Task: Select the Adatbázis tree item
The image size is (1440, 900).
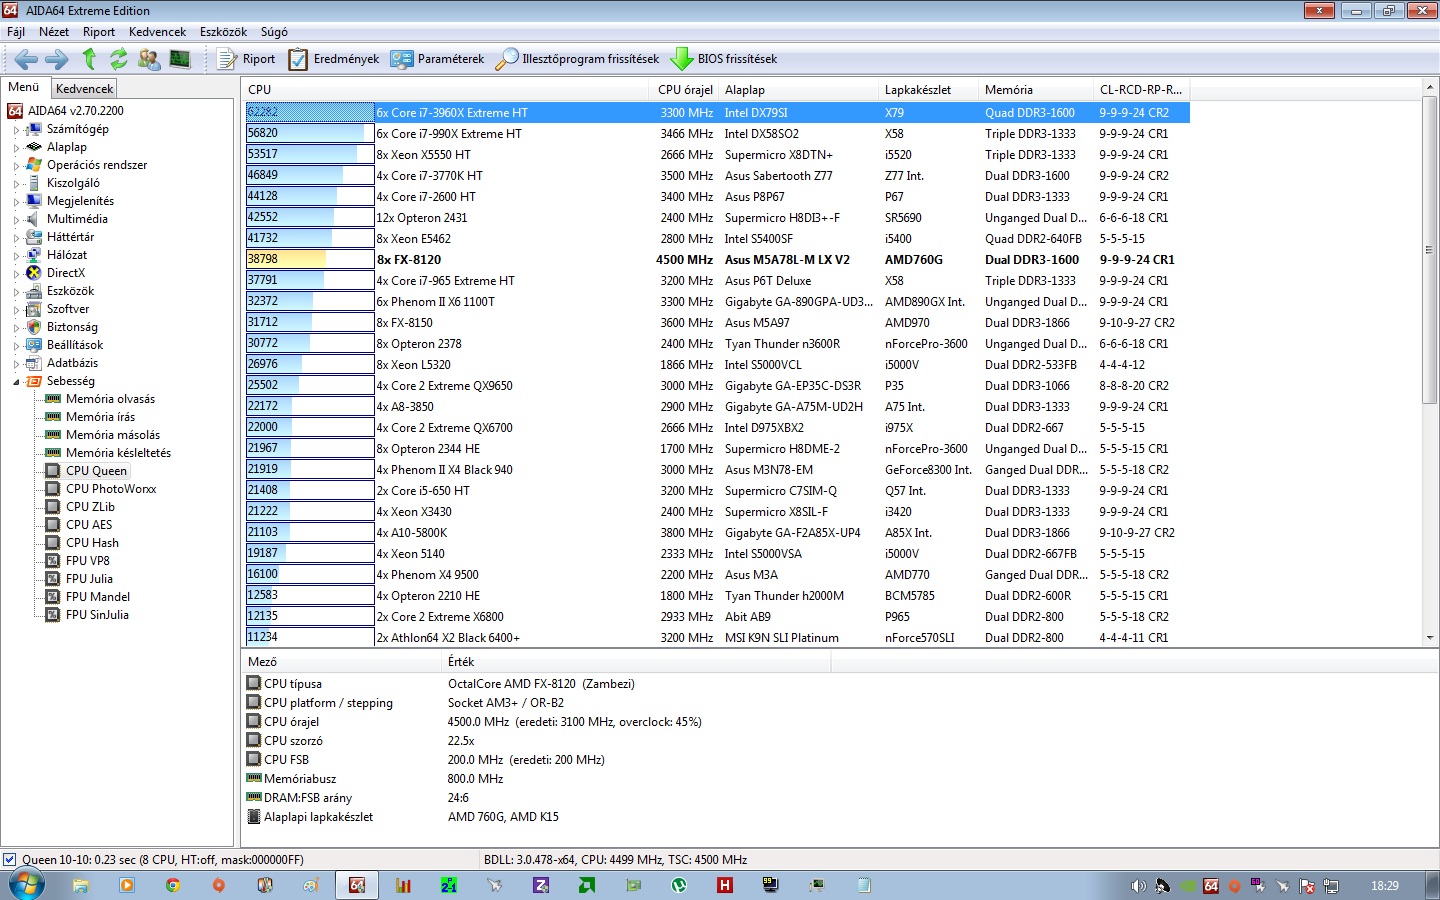Action: 72,363
